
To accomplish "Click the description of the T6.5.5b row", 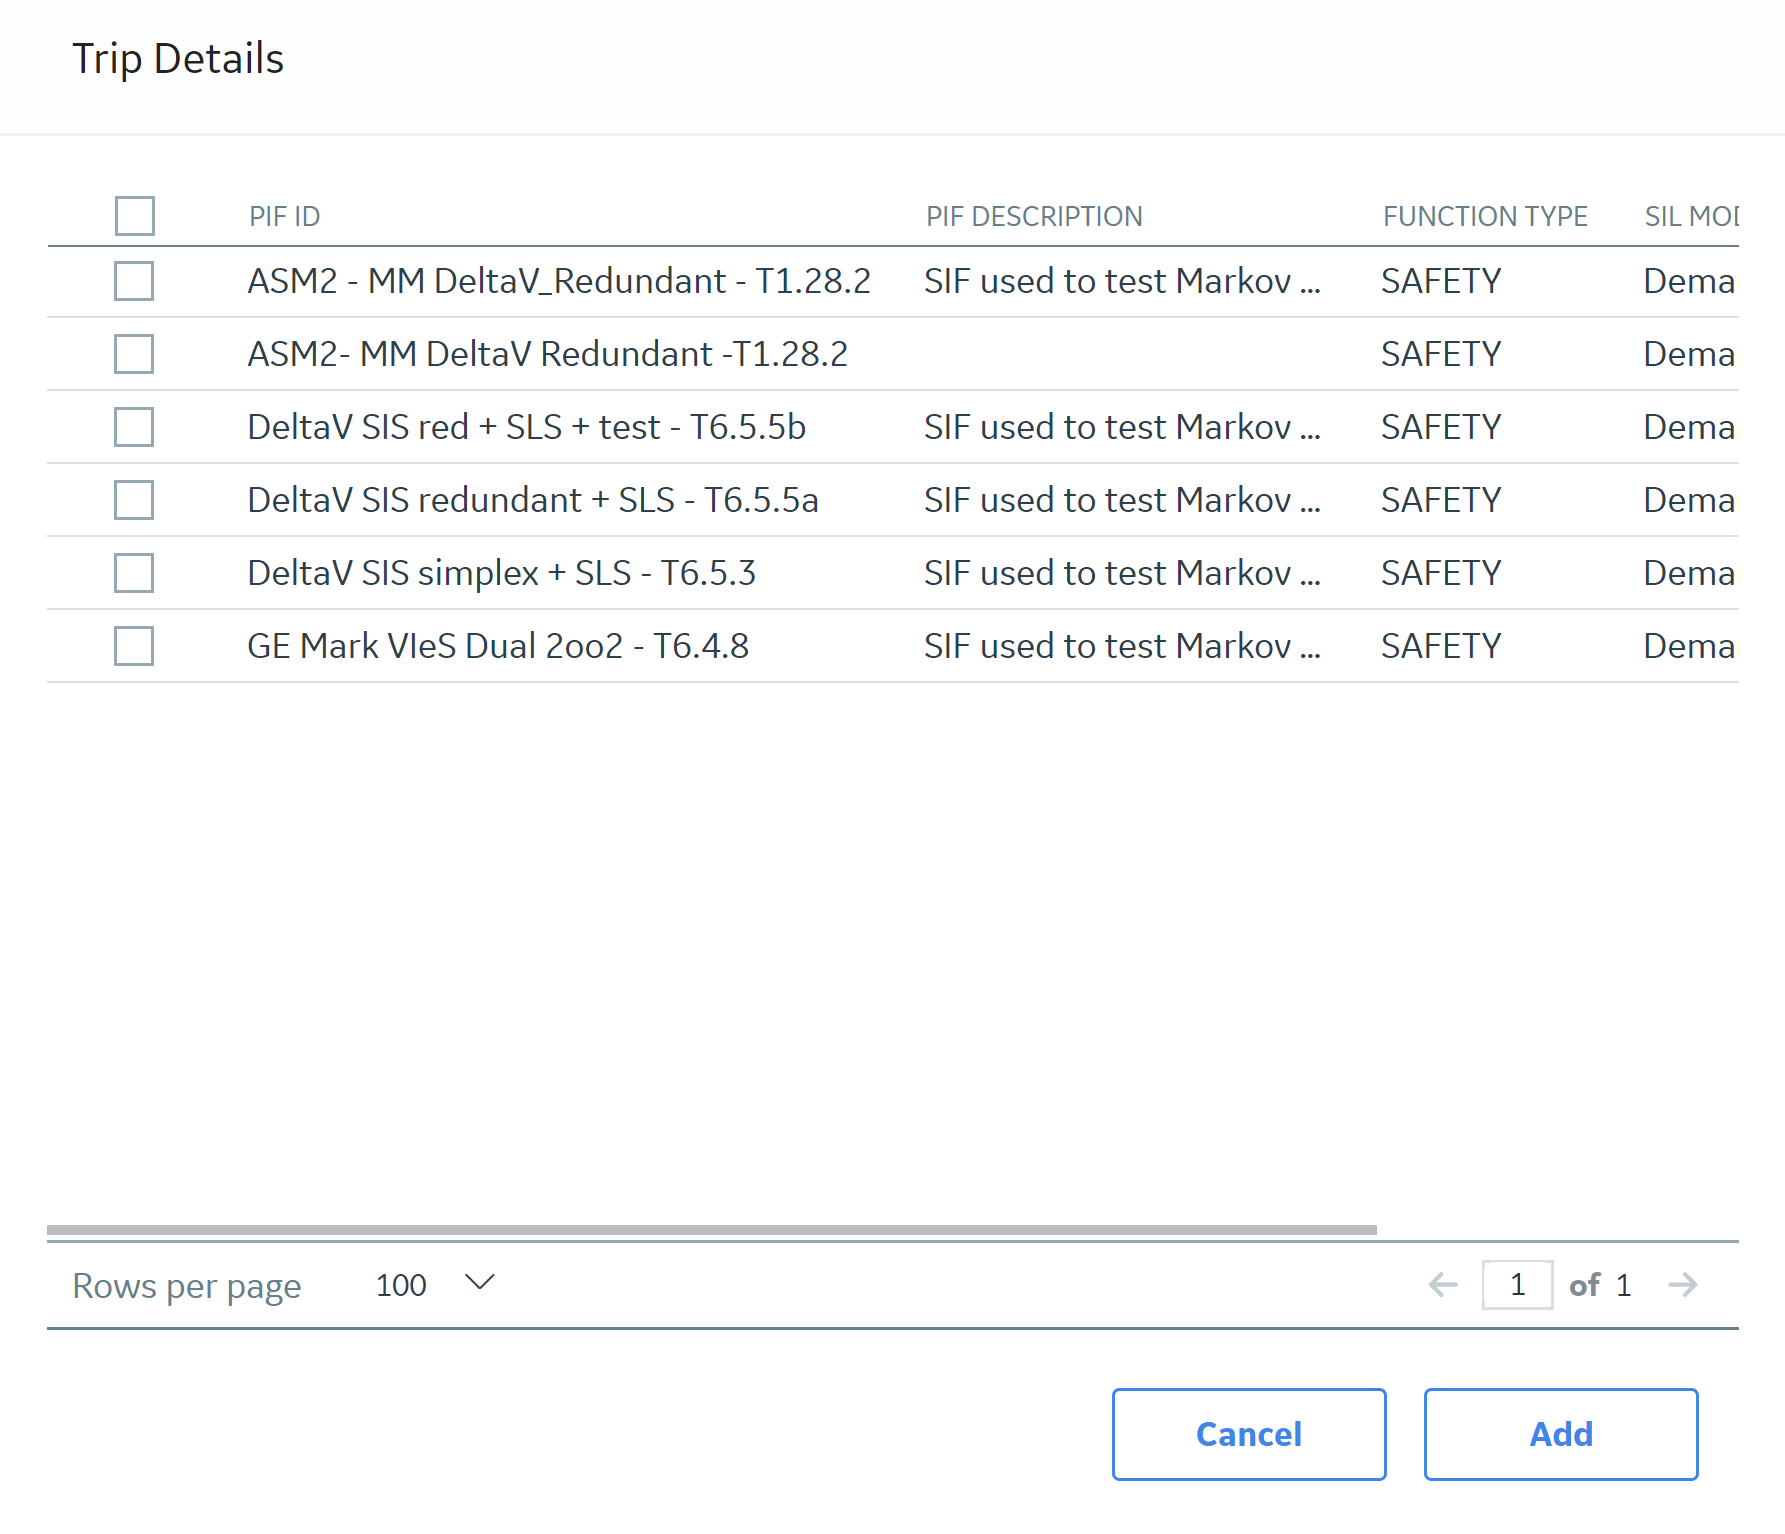I will click(1122, 427).
